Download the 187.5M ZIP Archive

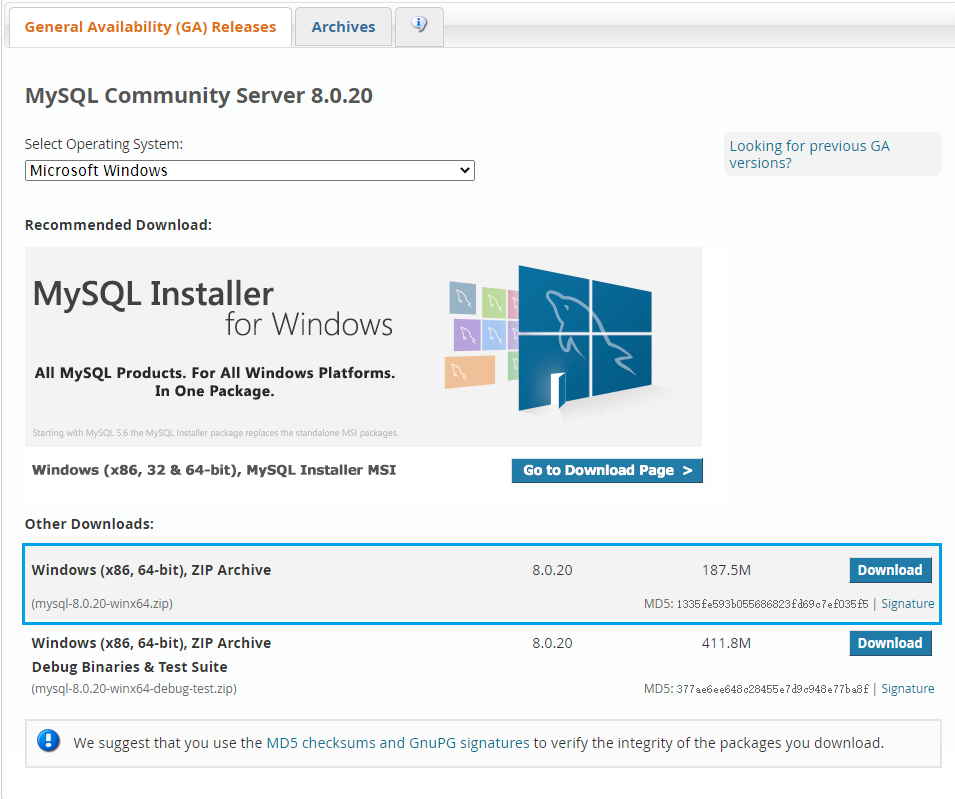[x=890, y=570]
